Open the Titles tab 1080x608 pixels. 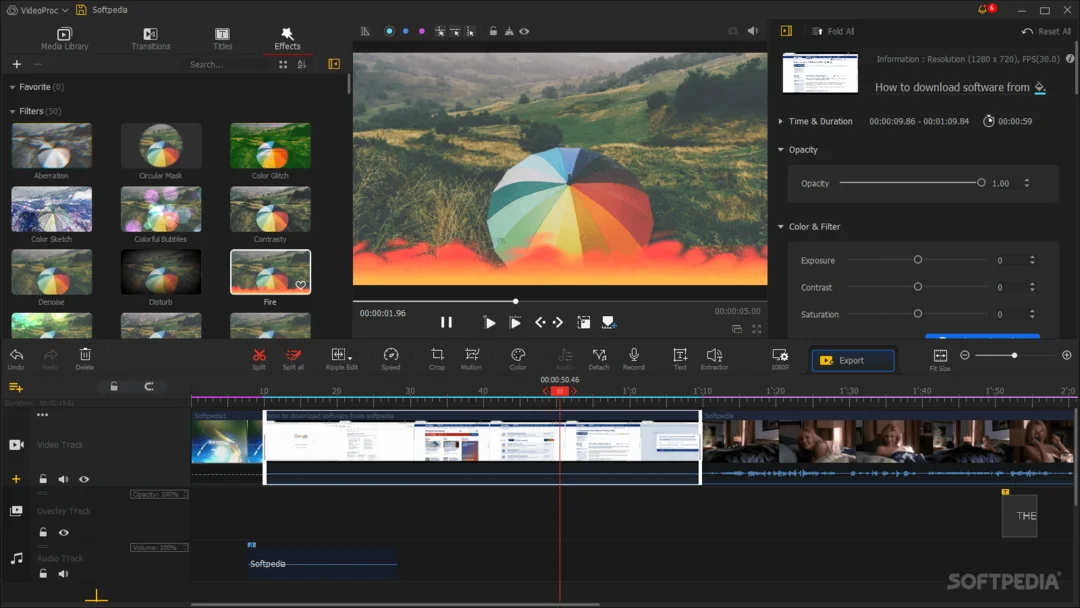coord(222,39)
